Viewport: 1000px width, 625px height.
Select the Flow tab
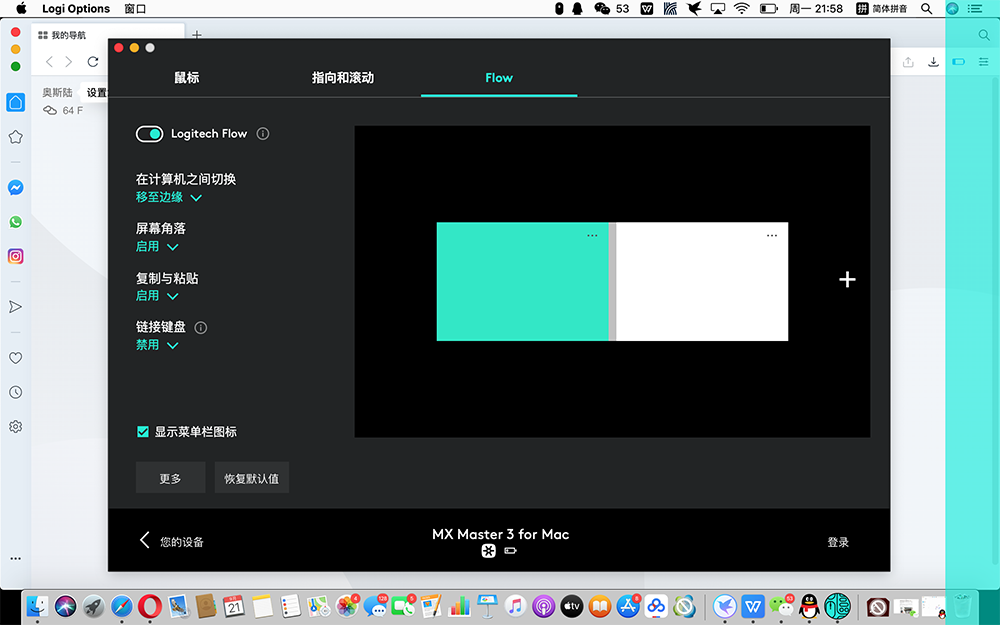(499, 78)
